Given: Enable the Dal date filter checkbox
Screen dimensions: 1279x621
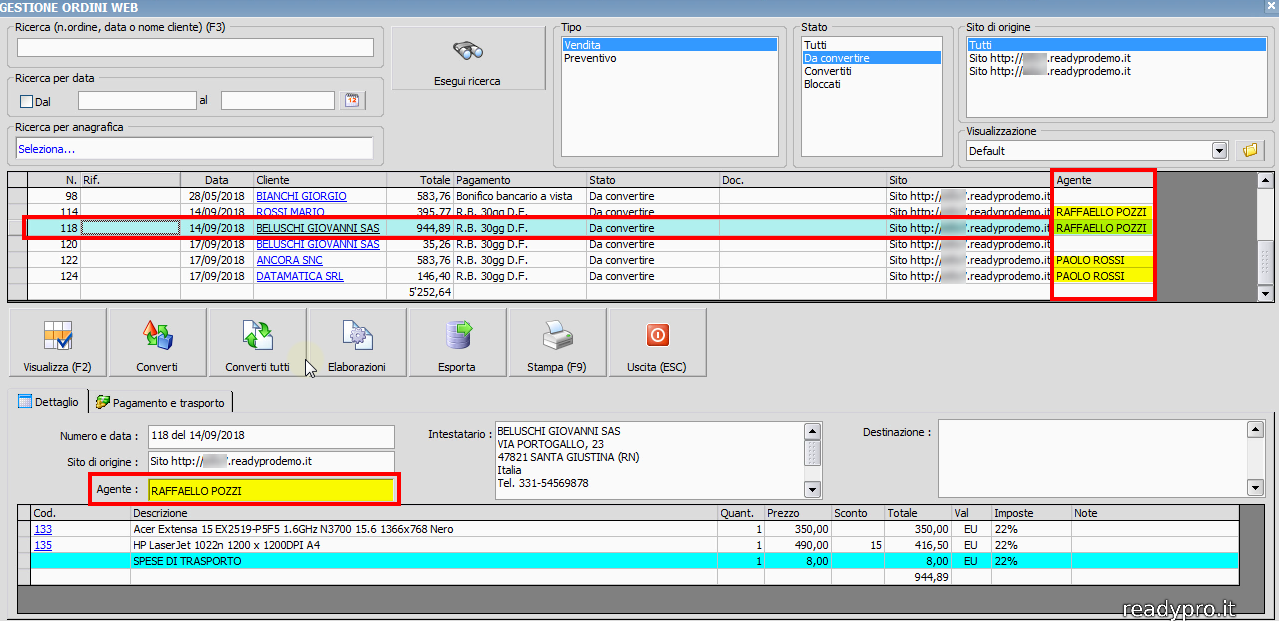Looking at the screenshot, I should (27, 101).
